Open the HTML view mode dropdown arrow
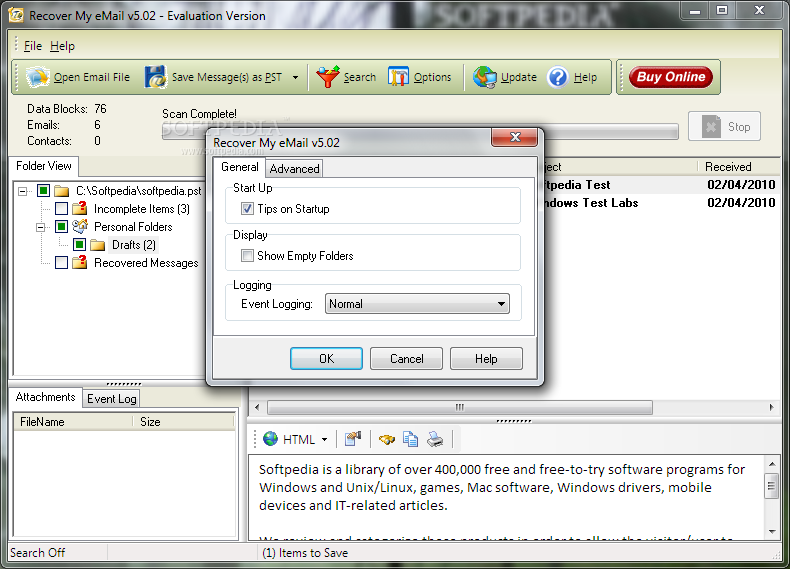 324,439
